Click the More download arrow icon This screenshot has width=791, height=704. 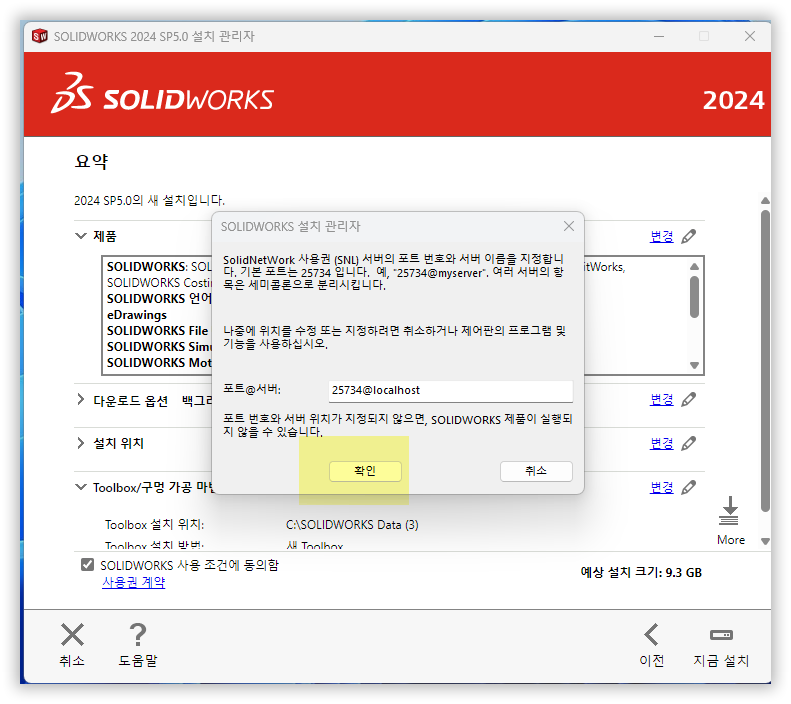(729, 511)
